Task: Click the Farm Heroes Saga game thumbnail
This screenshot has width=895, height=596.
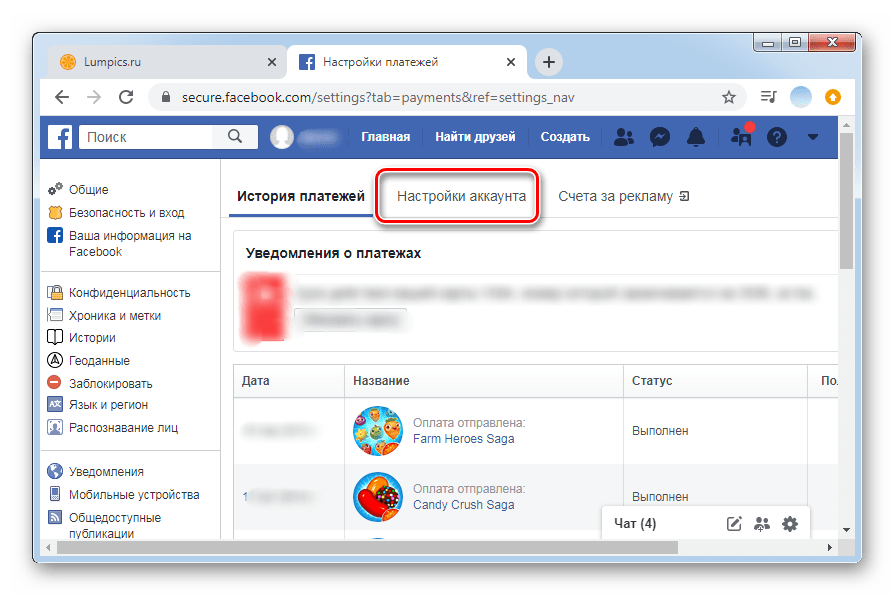Action: tap(378, 431)
